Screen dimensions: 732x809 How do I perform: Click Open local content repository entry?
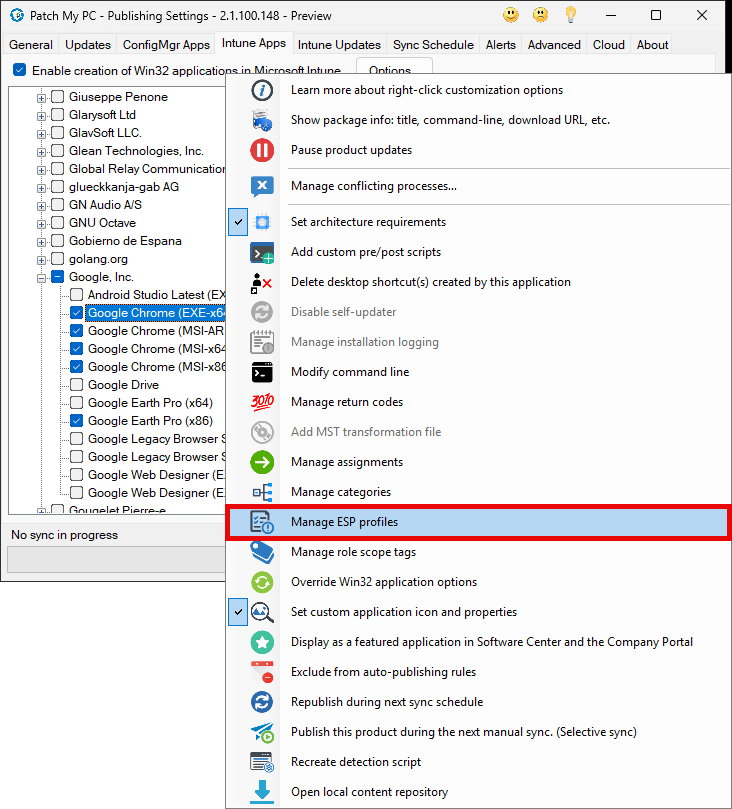click(479, 792)
